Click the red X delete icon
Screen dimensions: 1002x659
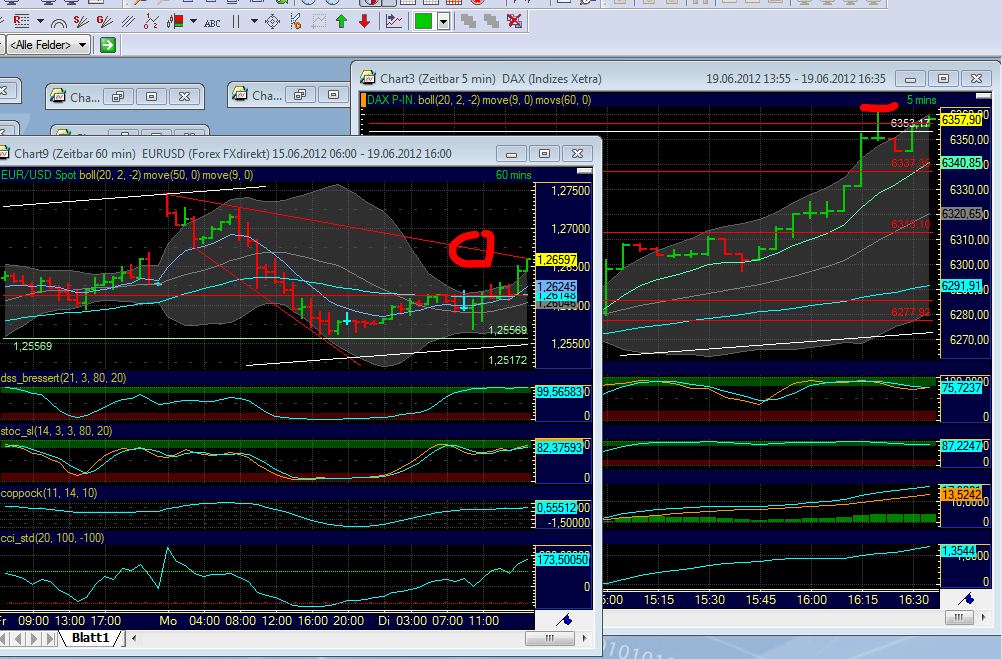[x=513, y=22]
